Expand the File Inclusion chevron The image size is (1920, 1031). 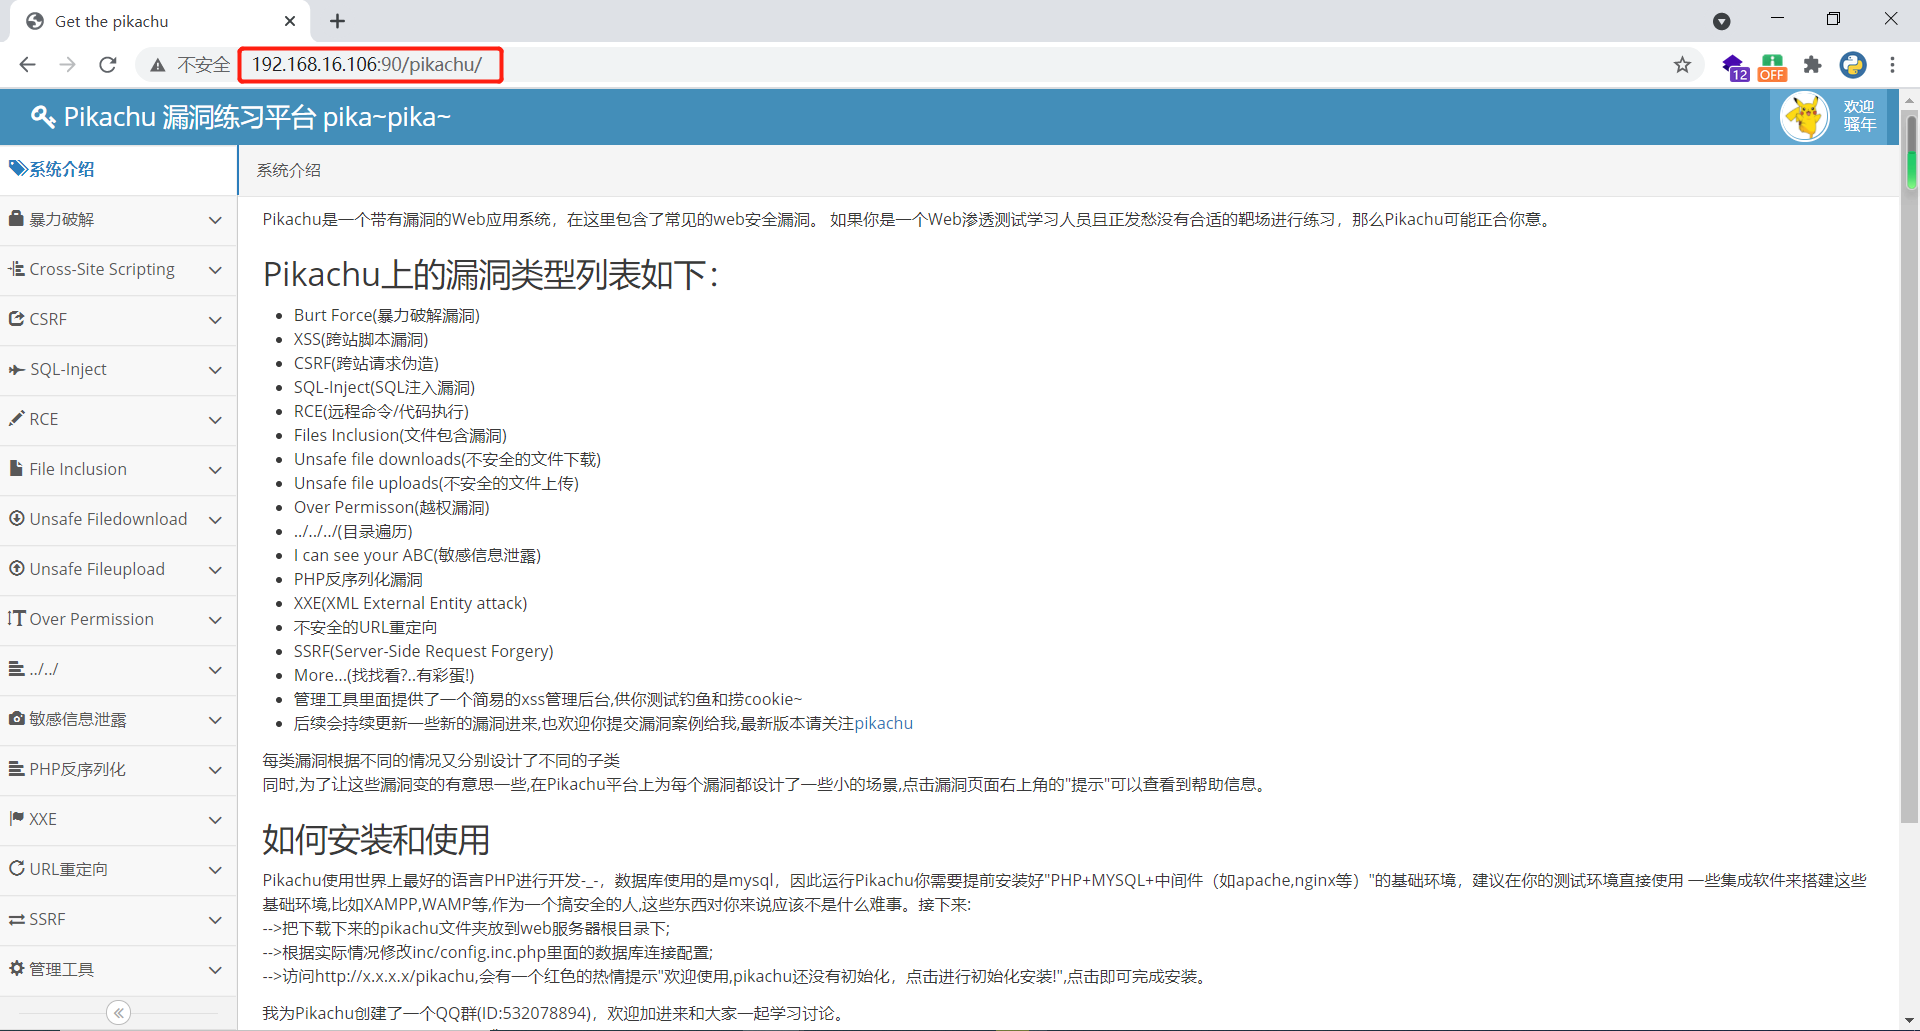(215, 470)
